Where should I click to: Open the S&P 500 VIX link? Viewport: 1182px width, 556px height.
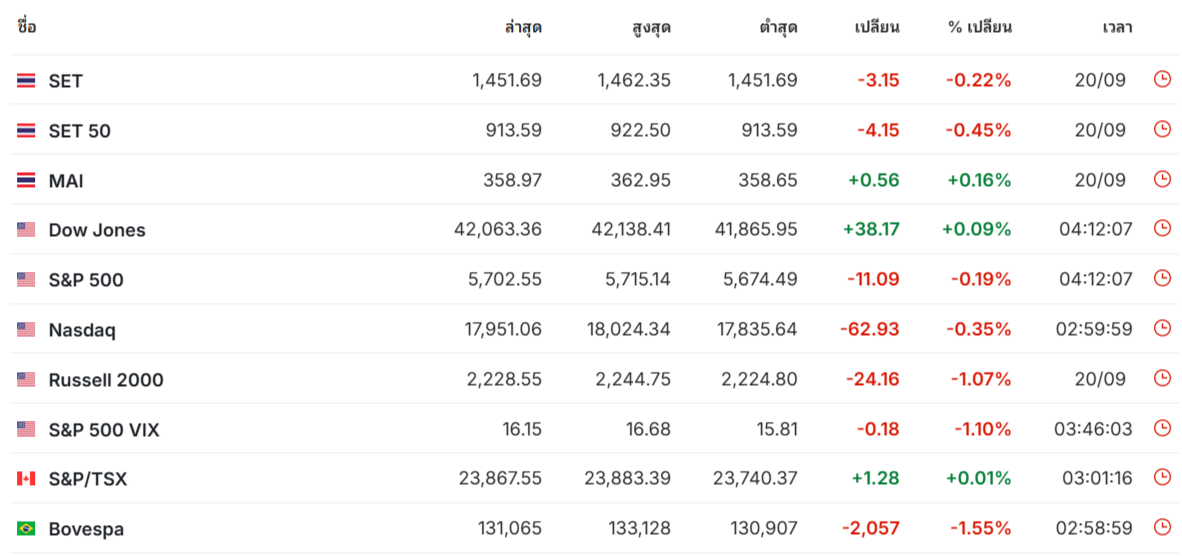pyautogui.click(x=104, y=430)
